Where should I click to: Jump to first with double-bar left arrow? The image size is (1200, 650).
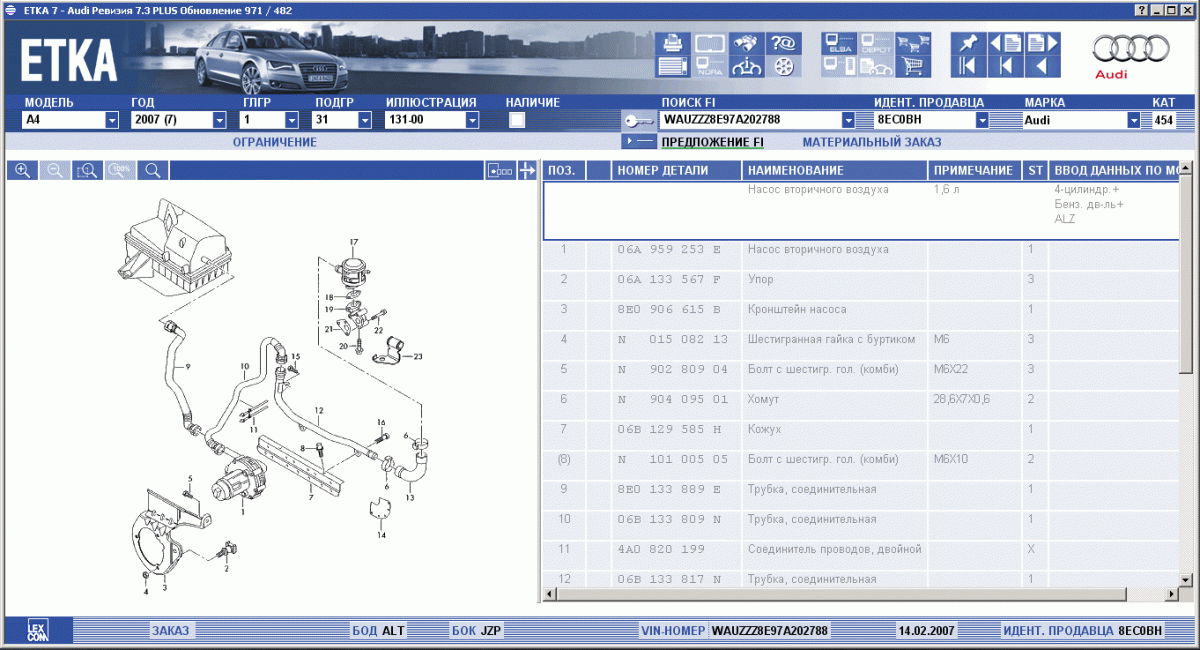point(967,67)
